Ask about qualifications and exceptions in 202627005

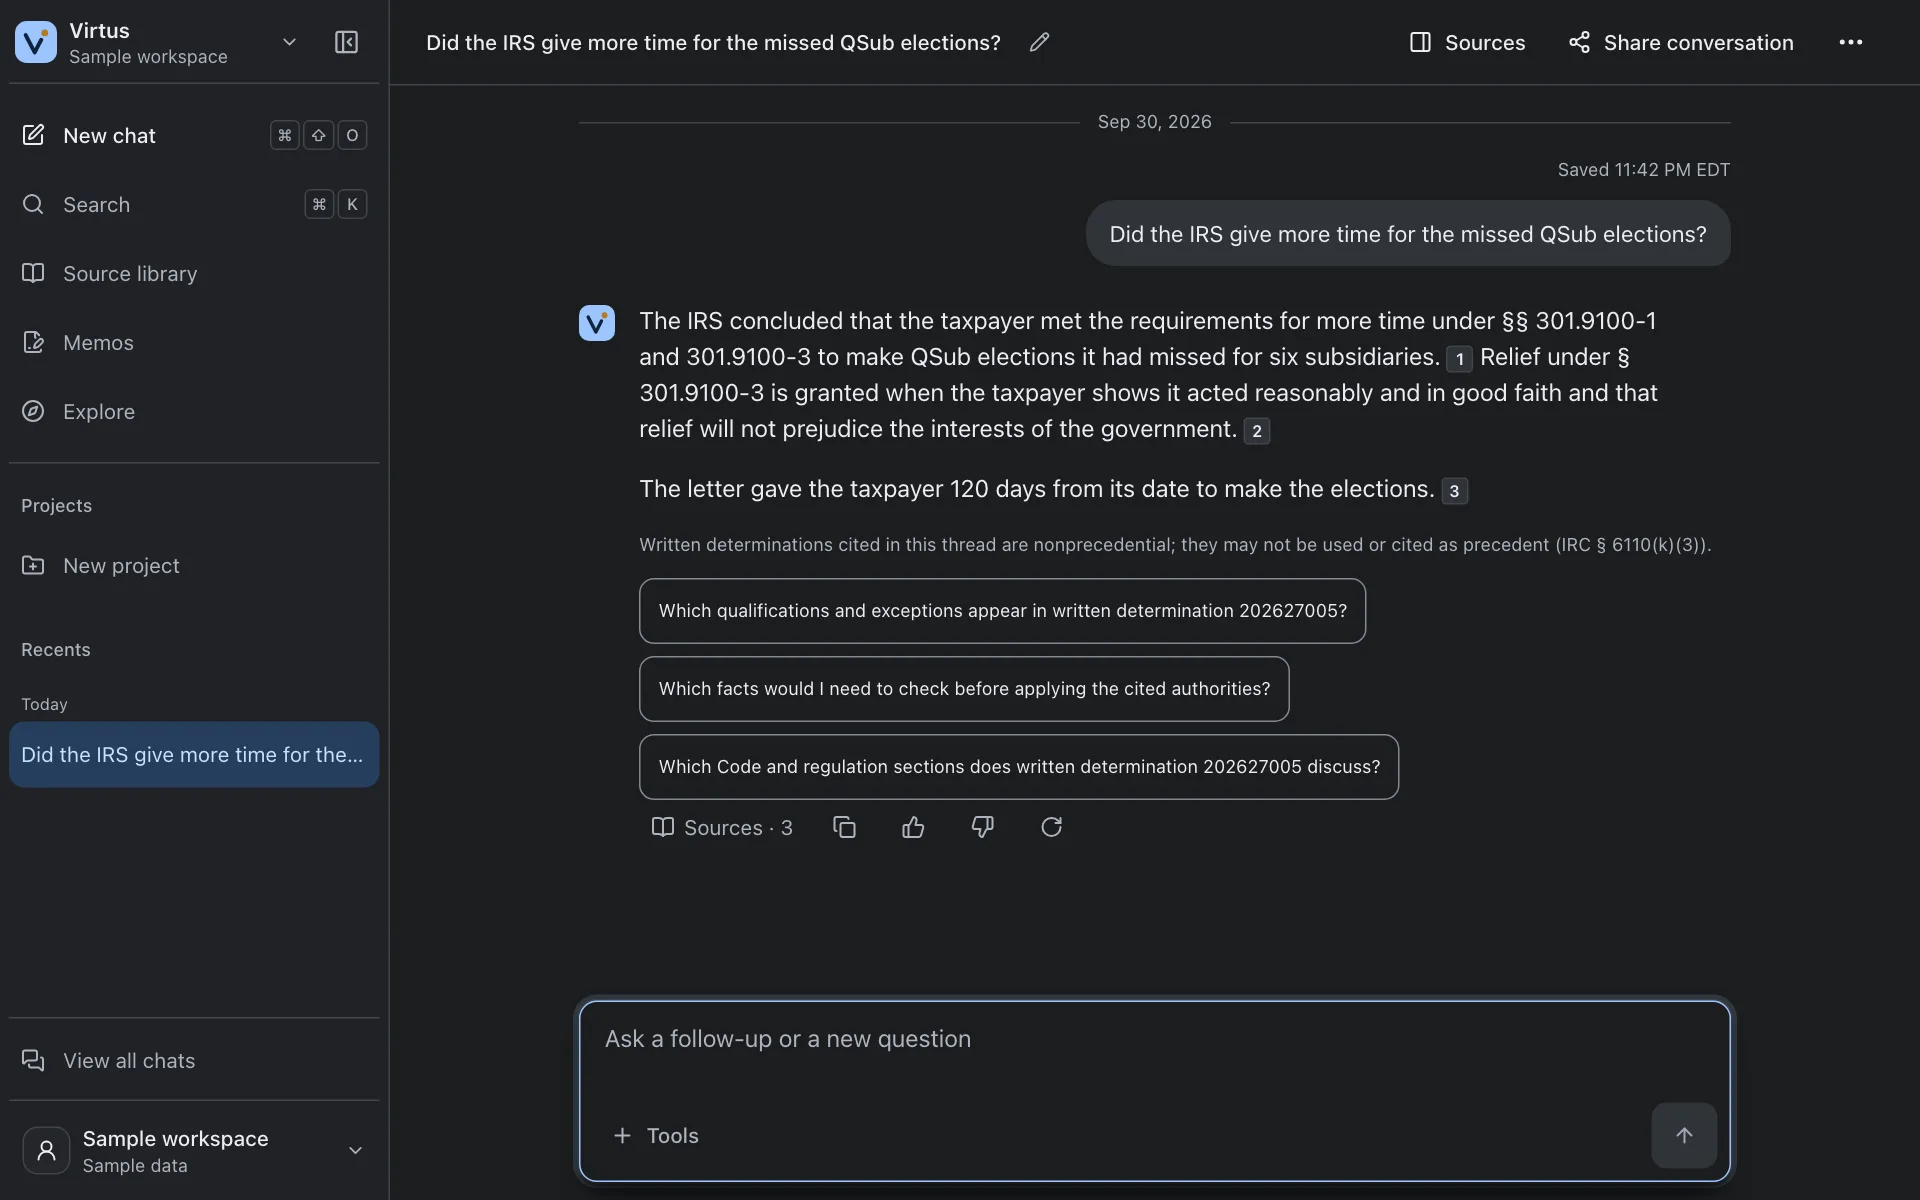coord(1002,611)
